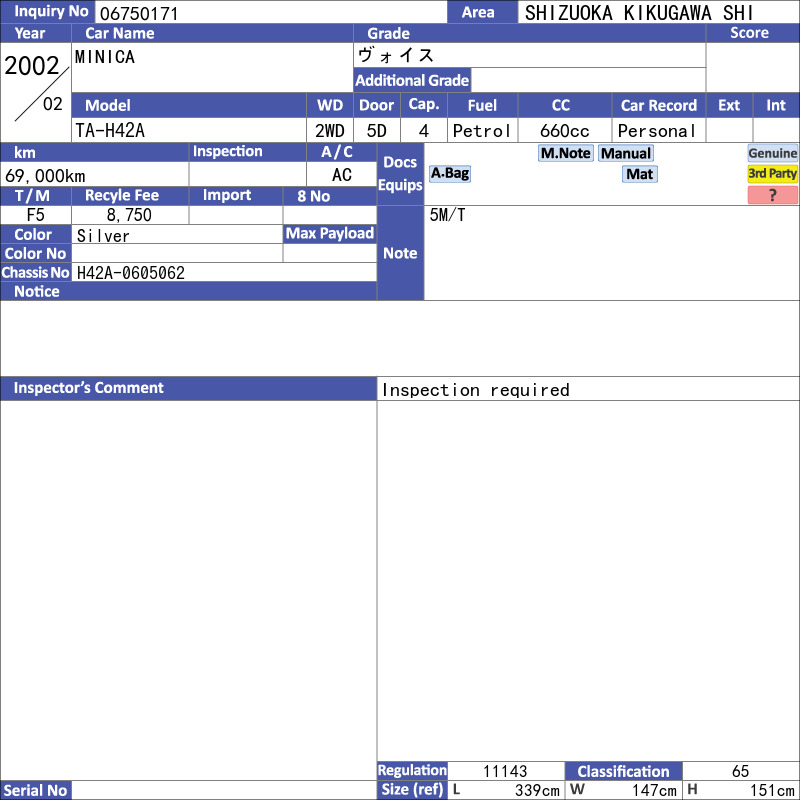Select the Manual equipment badge
This screenshot has height=800, width=800.
626,153
